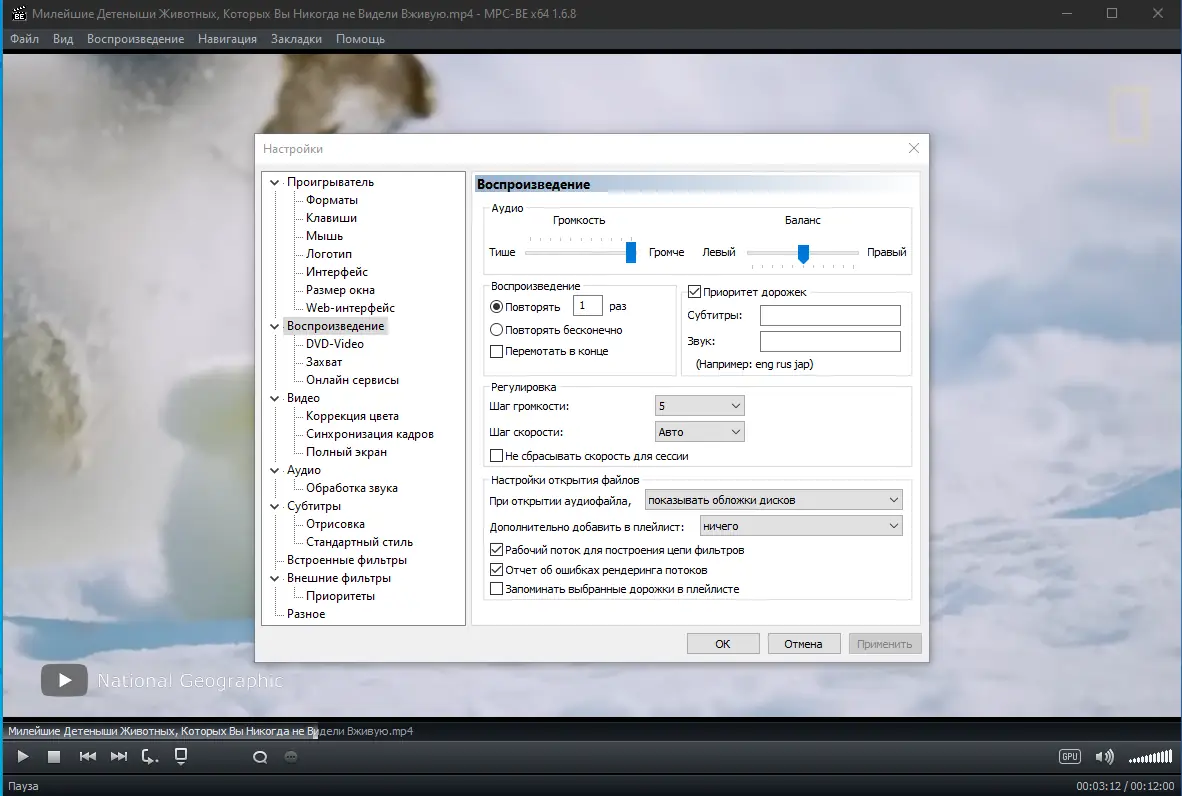Skip back to previous file
1182x796 pixels.
pos(87,757)
